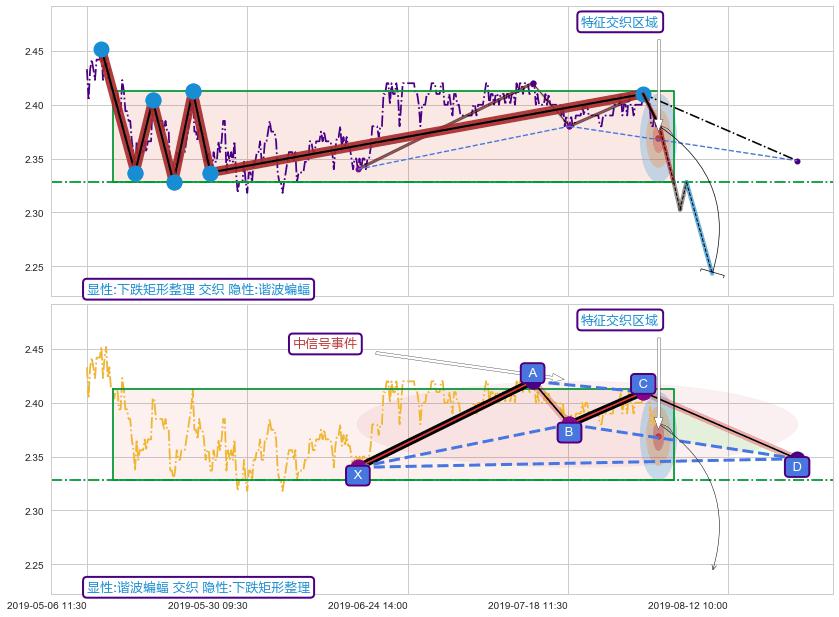The height and width of the screenshot is (617, 839).
Task: Click the X marker on the lower chart
Action: tap(358, 475)
